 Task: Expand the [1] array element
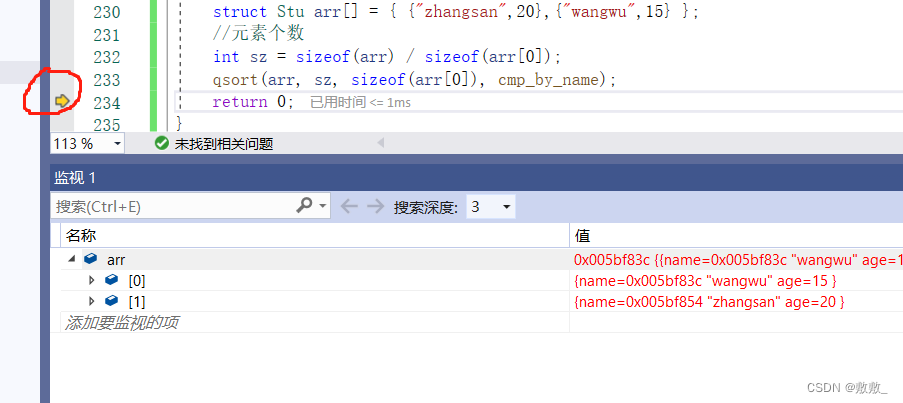pos(91,301)
